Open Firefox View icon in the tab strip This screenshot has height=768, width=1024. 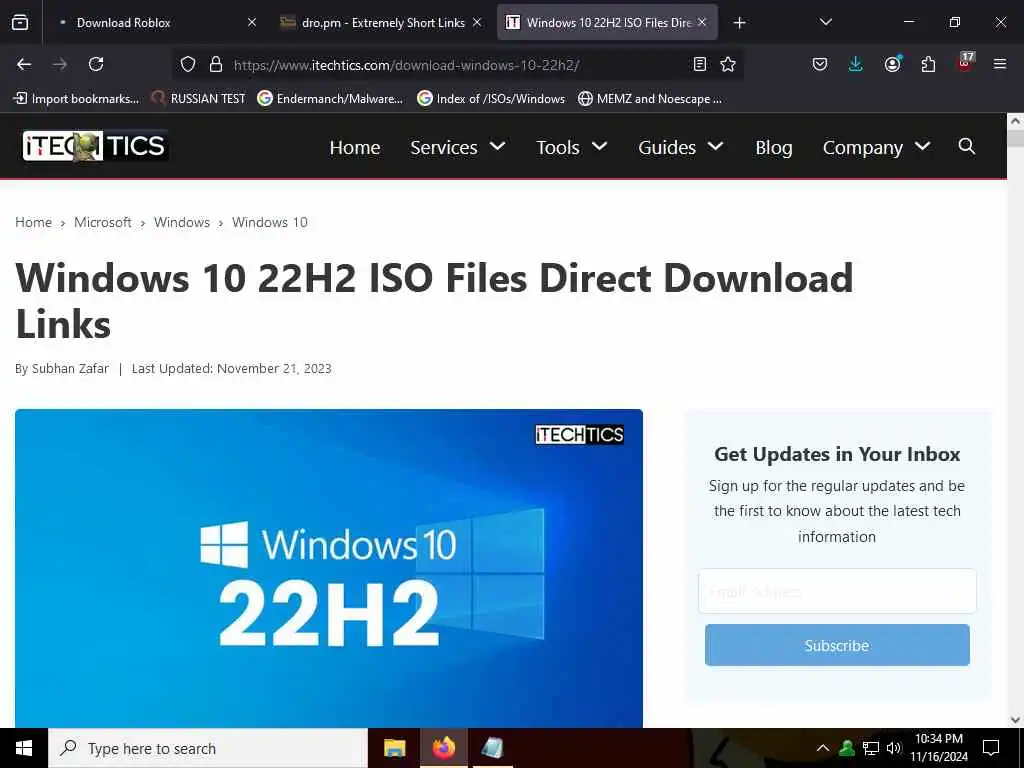(20, 23)
